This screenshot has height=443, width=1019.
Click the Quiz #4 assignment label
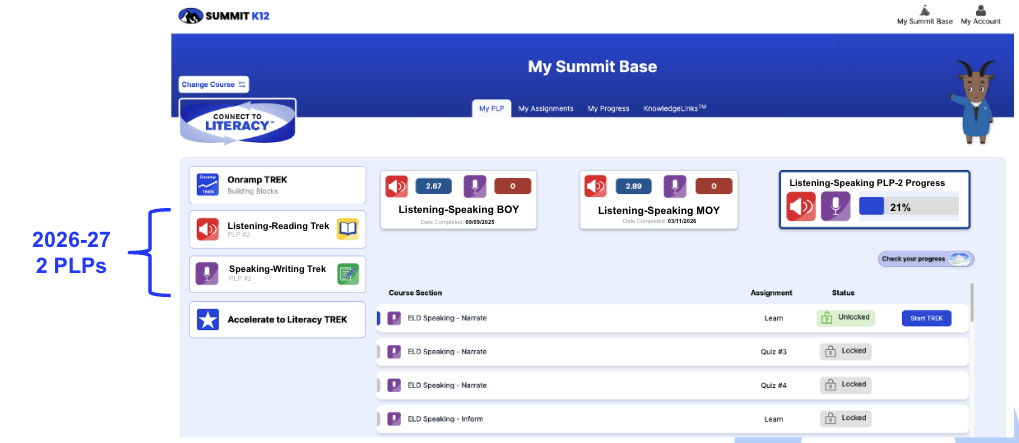click(773, 385)
